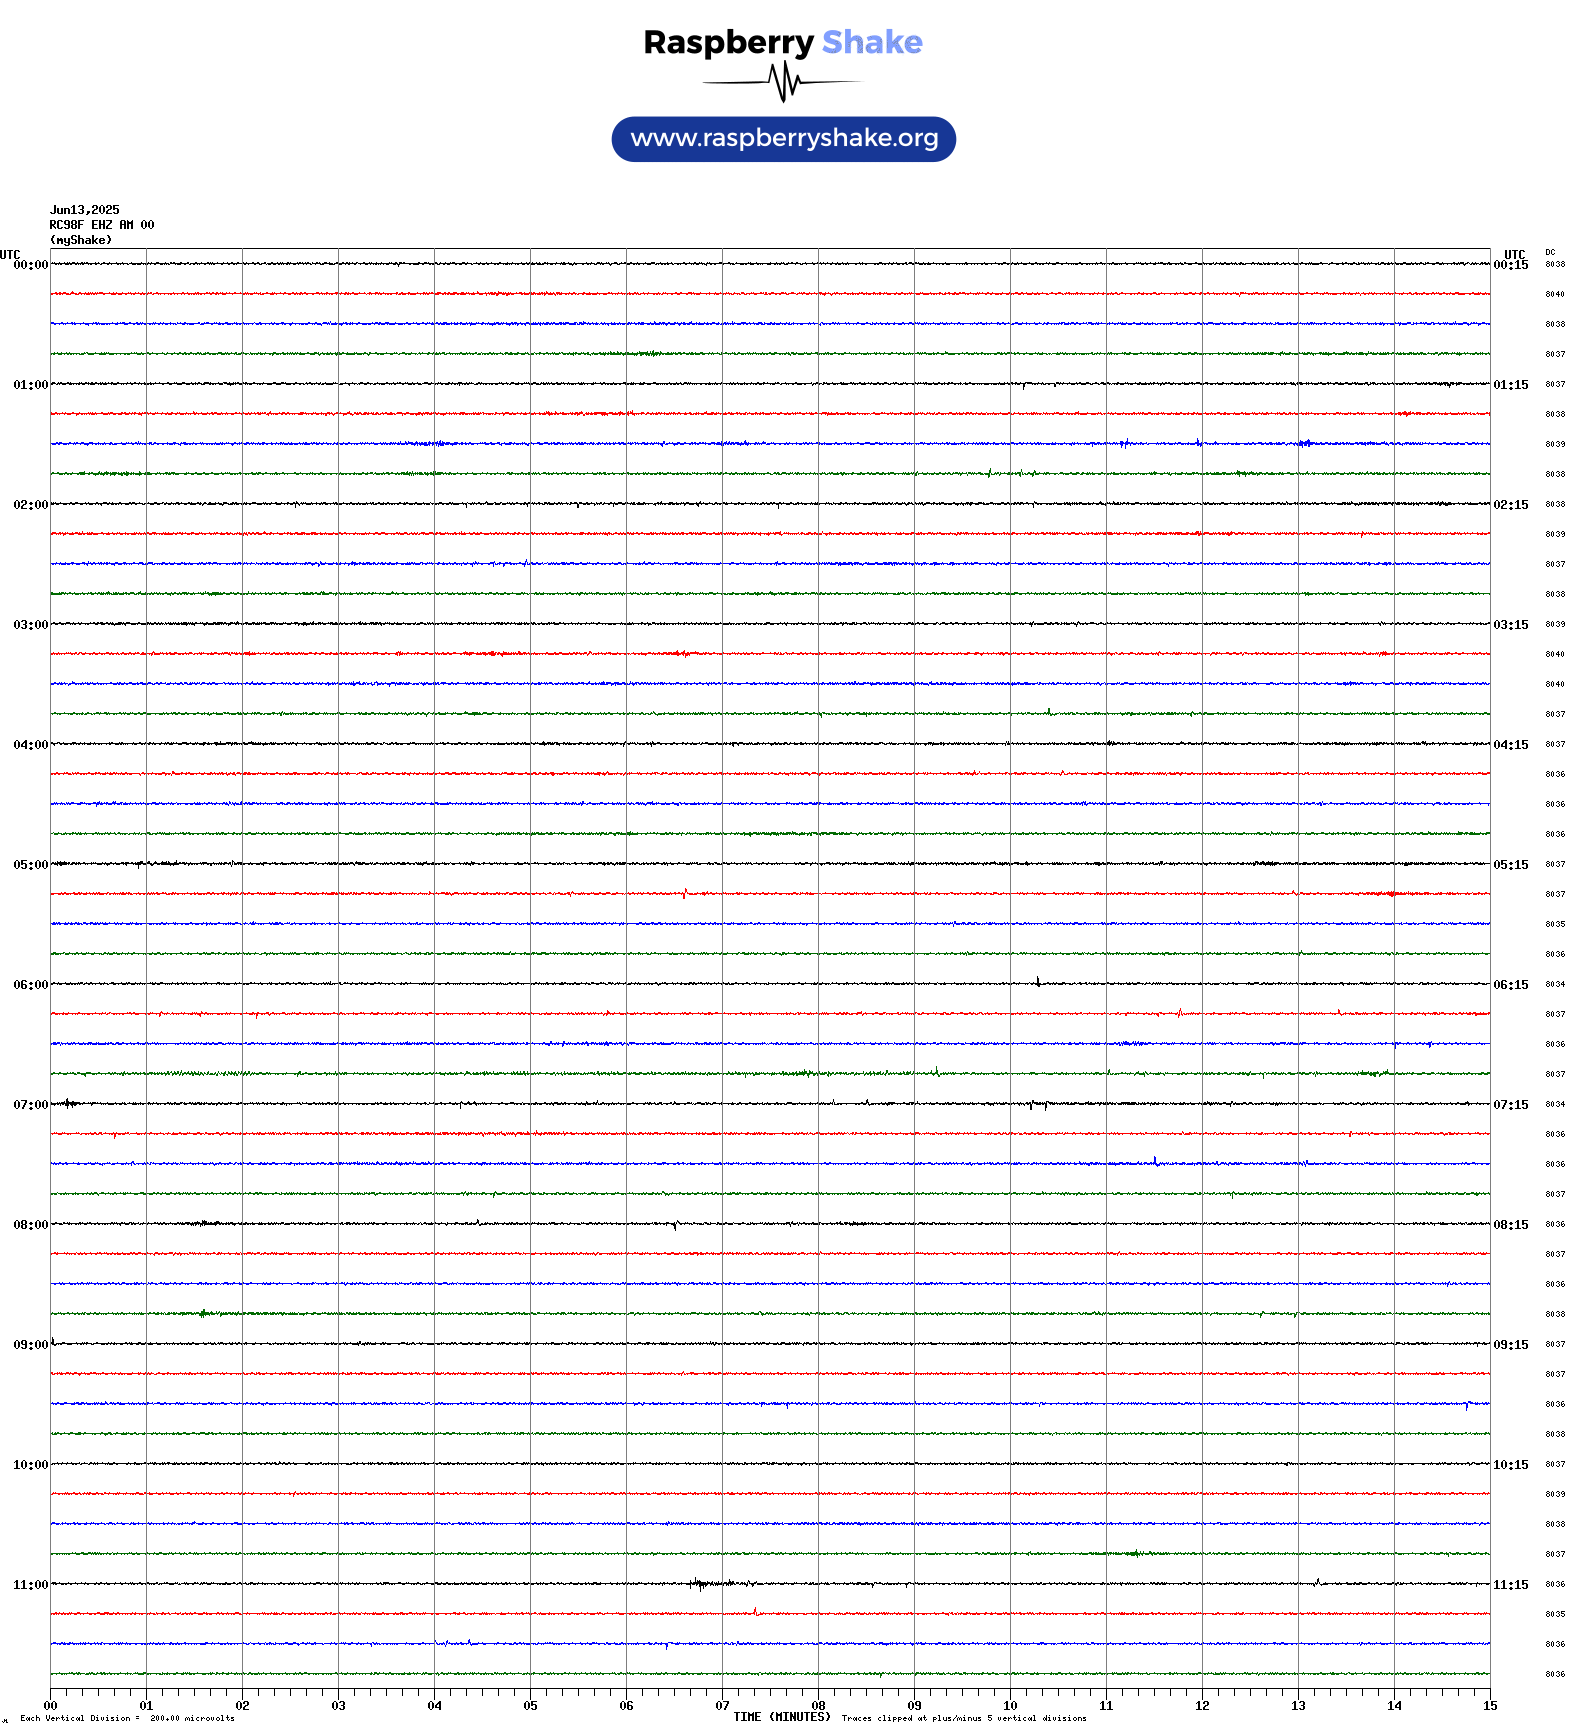
Task: Select the Jun13,2025 date label
Action: [x=85, y=210]
